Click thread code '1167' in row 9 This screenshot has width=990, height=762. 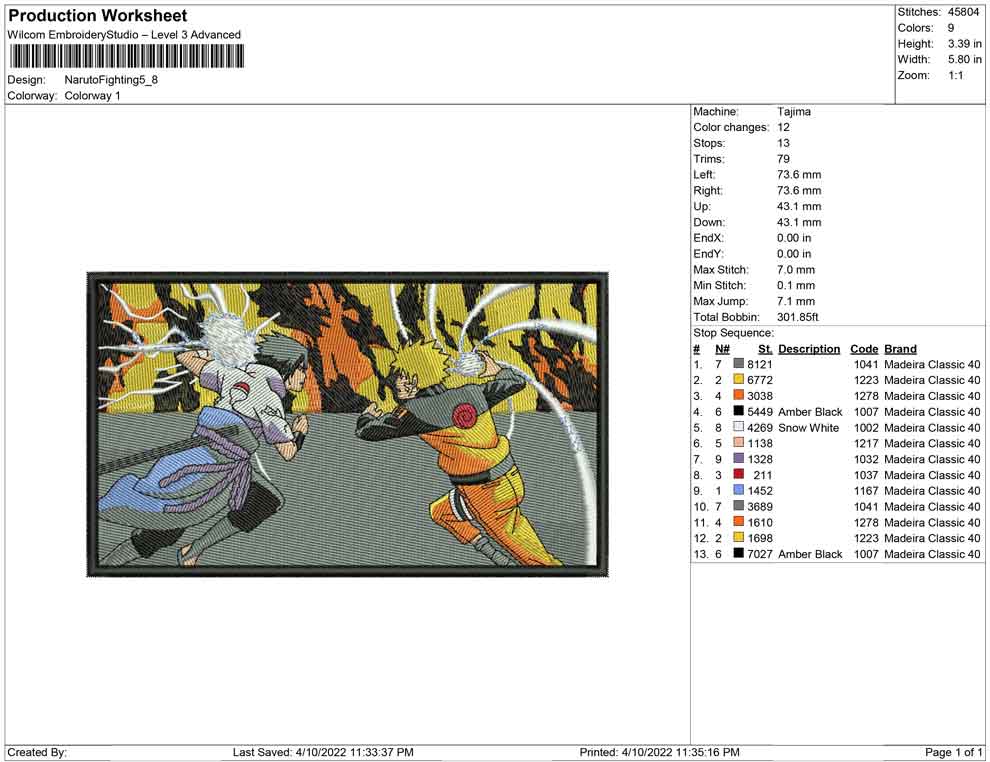coord(866,491)
